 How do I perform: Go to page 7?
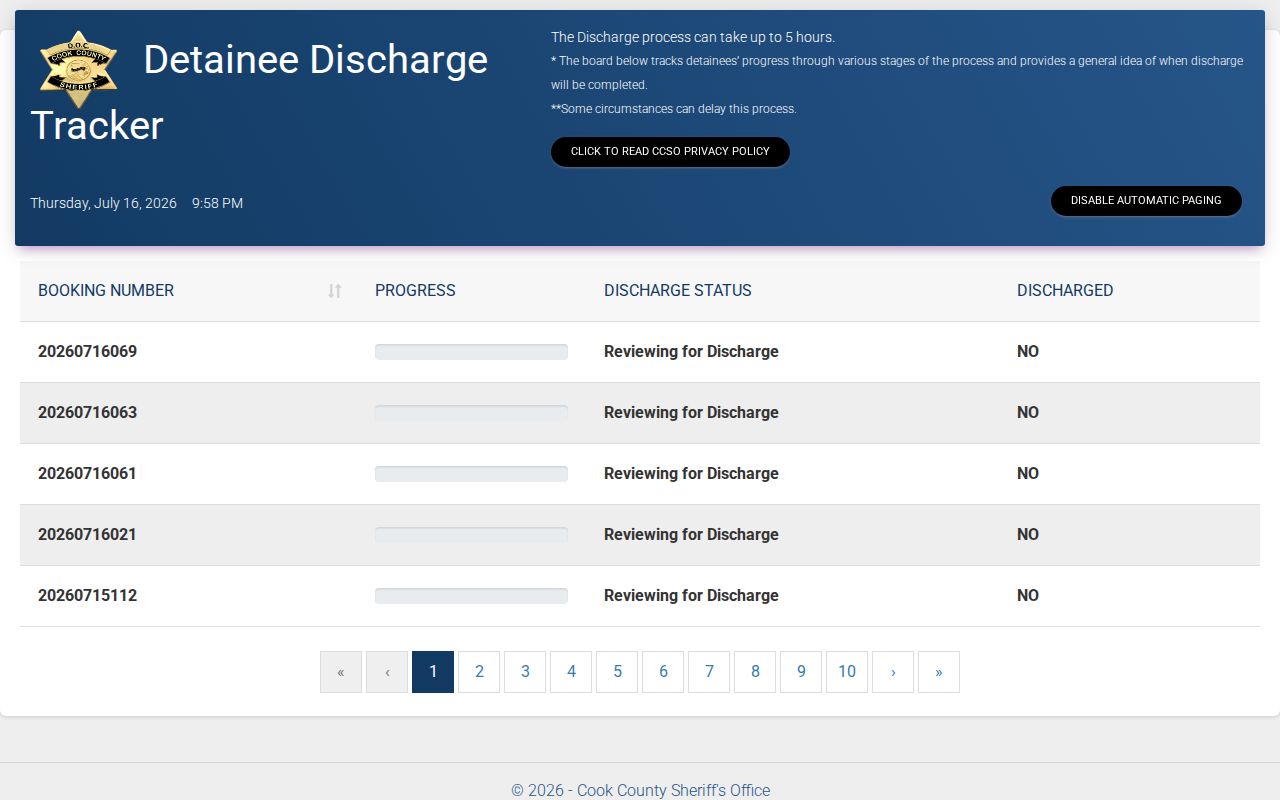pyautogui.click(x=709, y=672)
